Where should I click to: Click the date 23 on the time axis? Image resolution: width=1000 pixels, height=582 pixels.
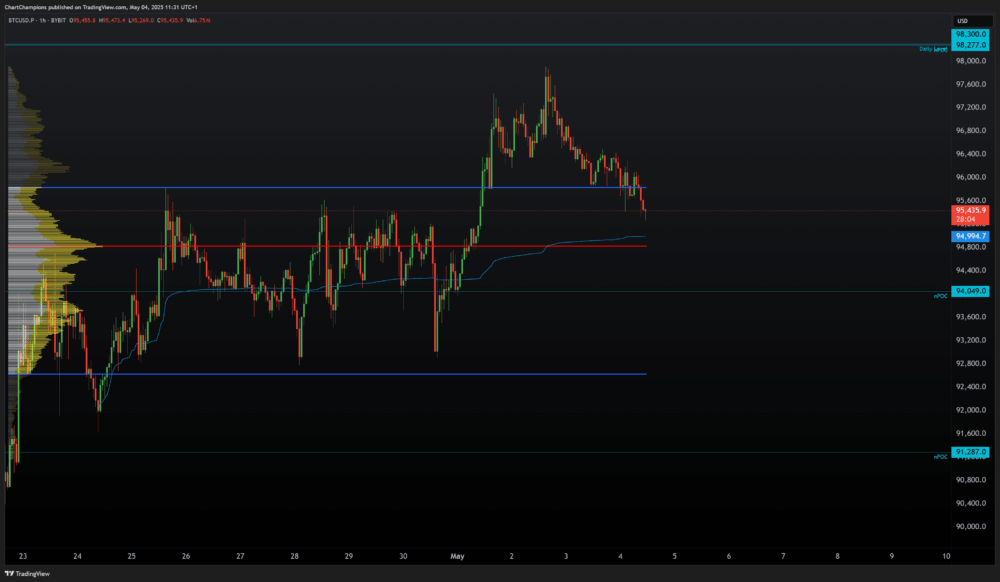point(22,556)
